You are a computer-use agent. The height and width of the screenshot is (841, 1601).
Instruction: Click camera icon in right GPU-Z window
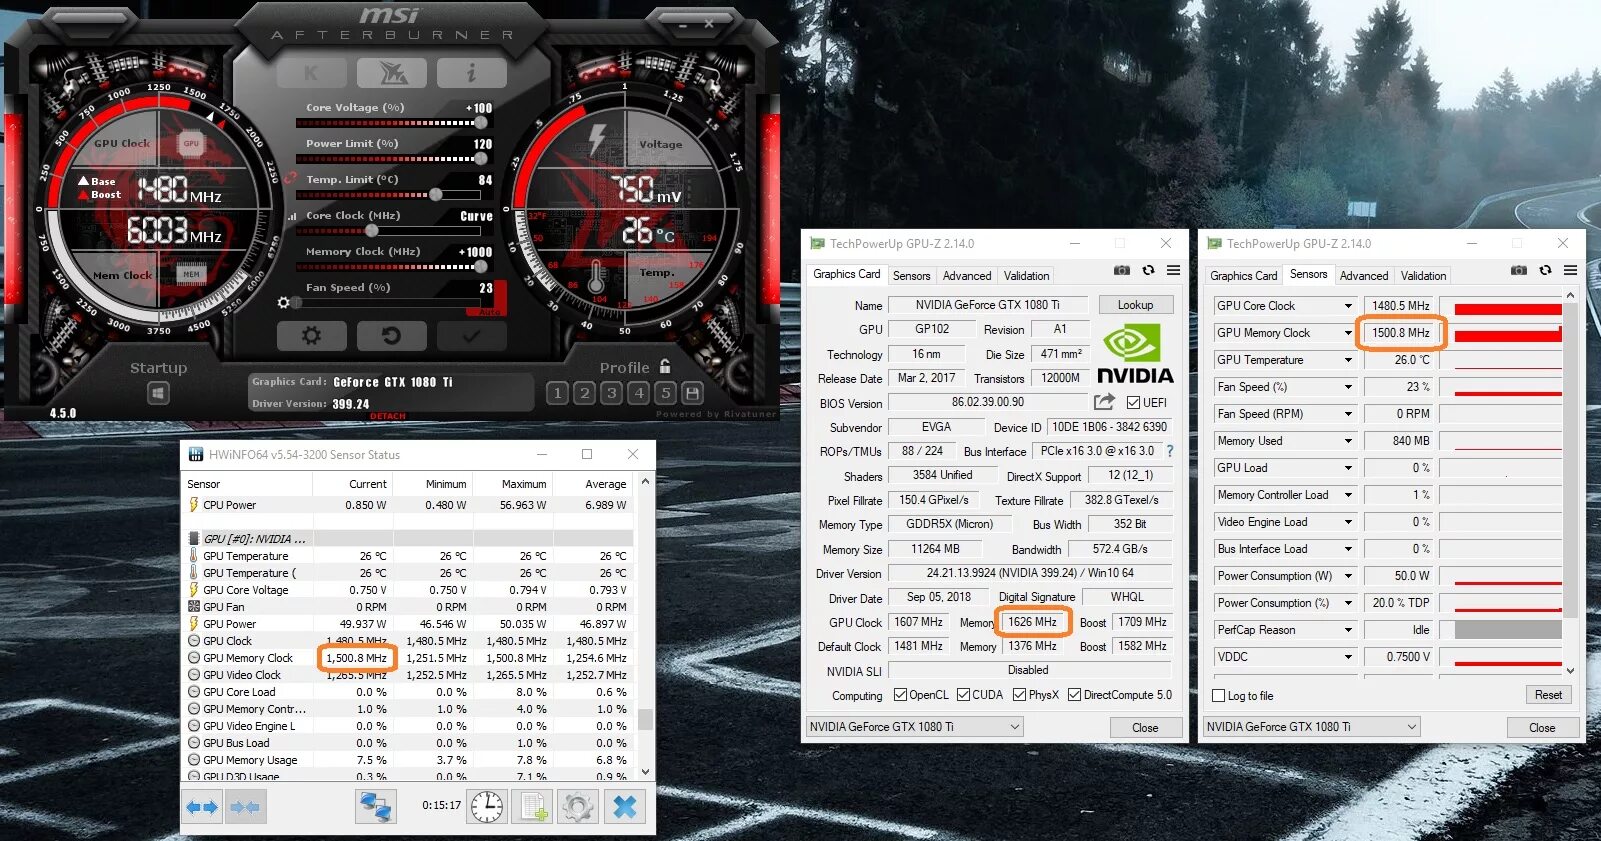[x=1519, y=271]
